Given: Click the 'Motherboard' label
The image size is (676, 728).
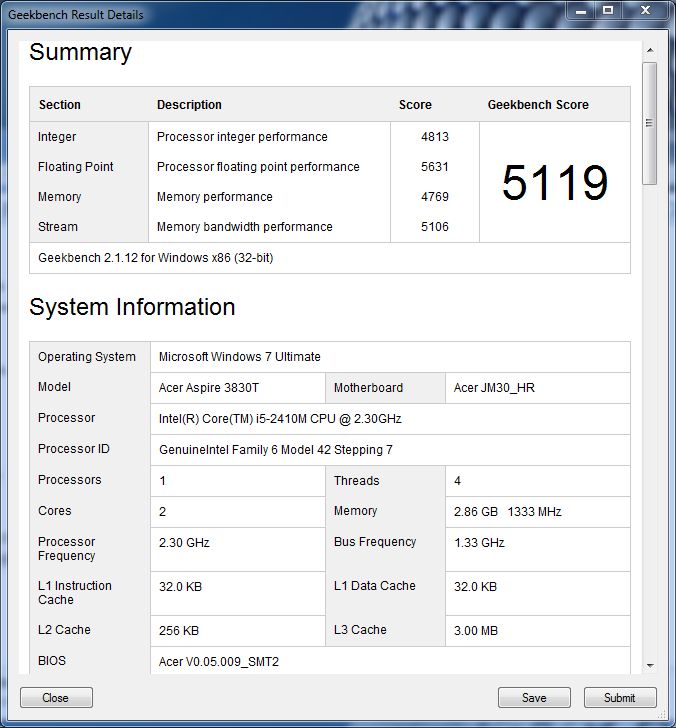Looking at the screenshot, I should (368, 388).
